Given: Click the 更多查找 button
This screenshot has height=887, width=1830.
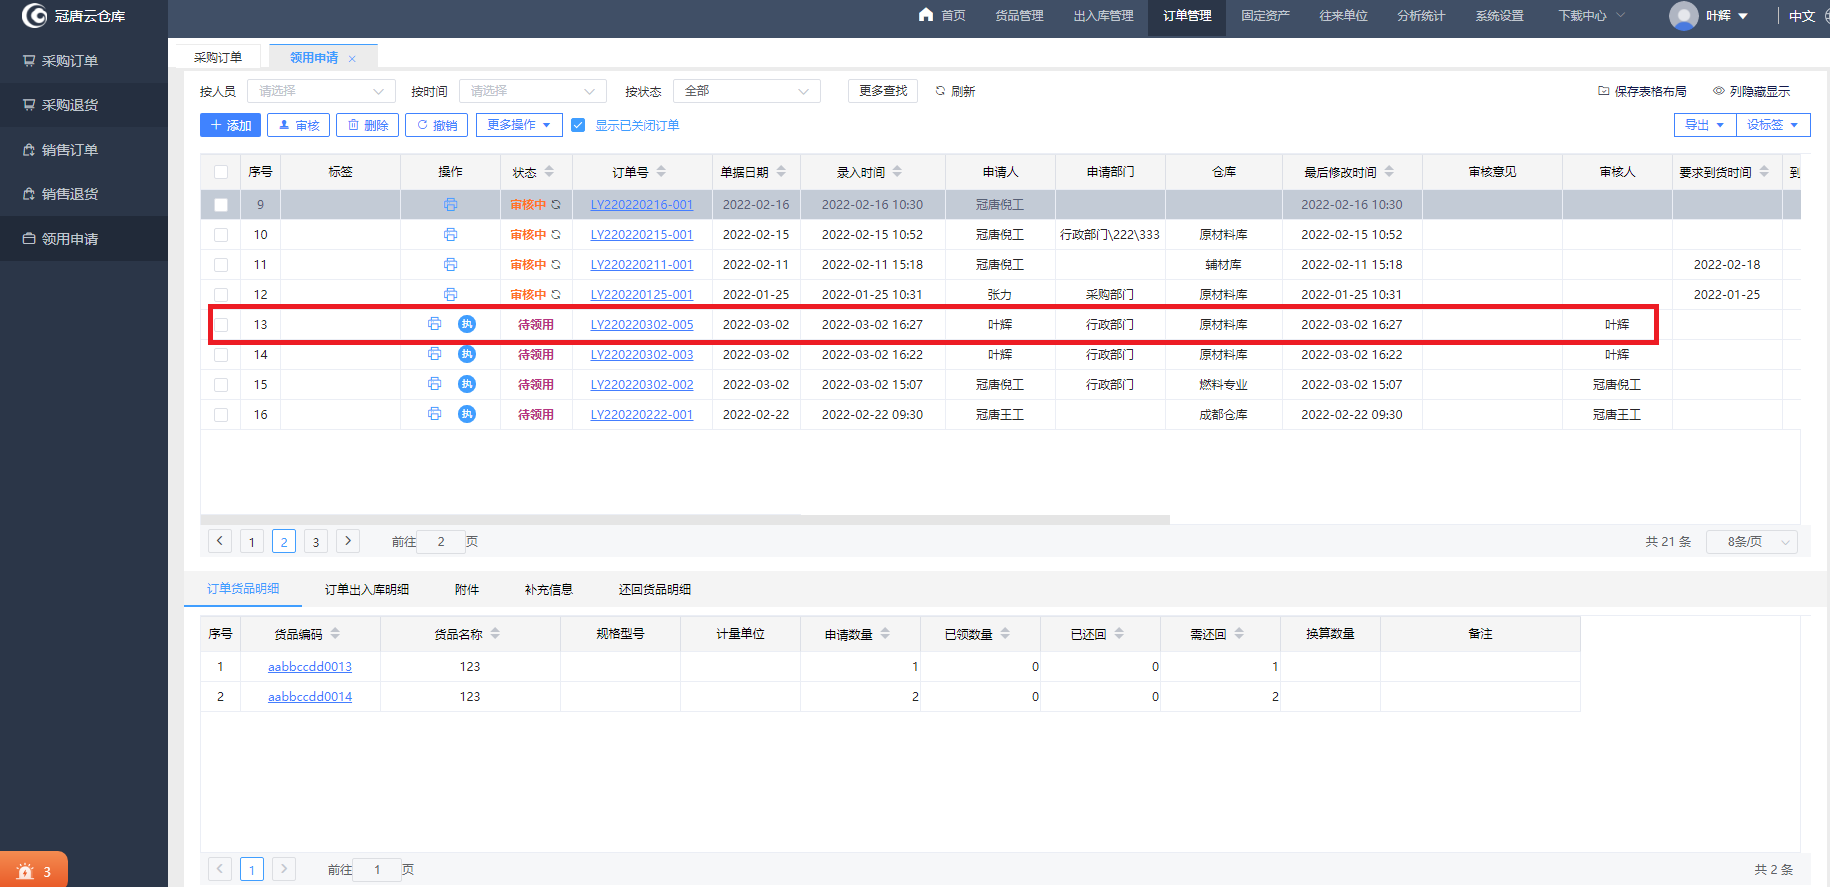Looking at the screenshot, I should coord(883,91).
